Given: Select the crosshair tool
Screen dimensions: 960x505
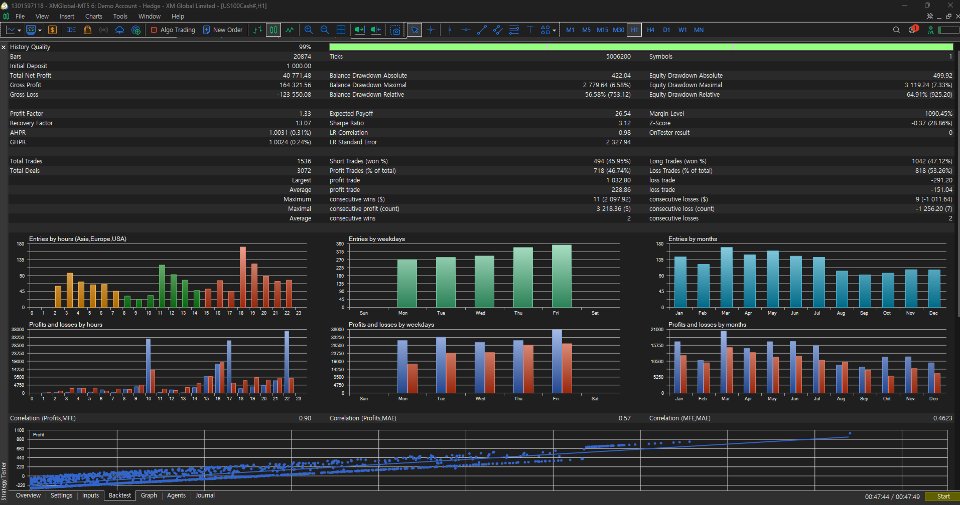Looking at the screenshot, I should [x=430, y=29].
